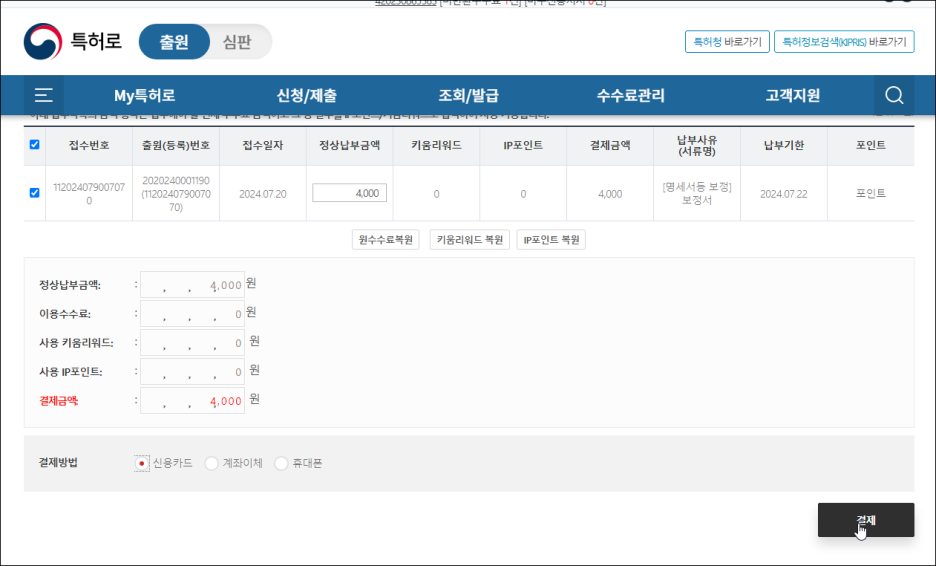Click the red 결제금액 amount field
The height and width of the screenshot is (566, 936).
coord(192,401)
